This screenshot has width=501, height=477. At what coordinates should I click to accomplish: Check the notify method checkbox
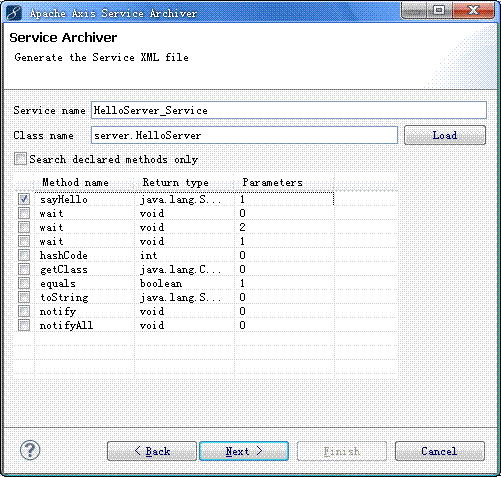[24, 311]
